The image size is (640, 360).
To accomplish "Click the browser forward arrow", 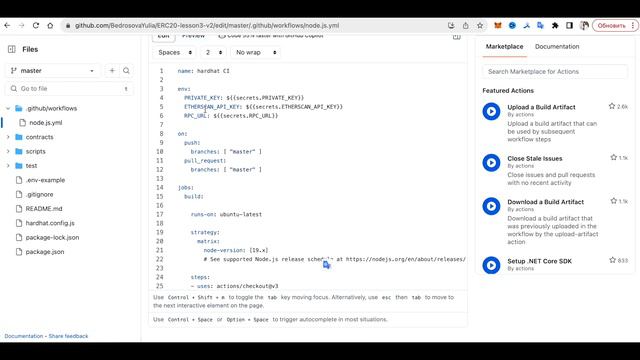I will 22,25.
